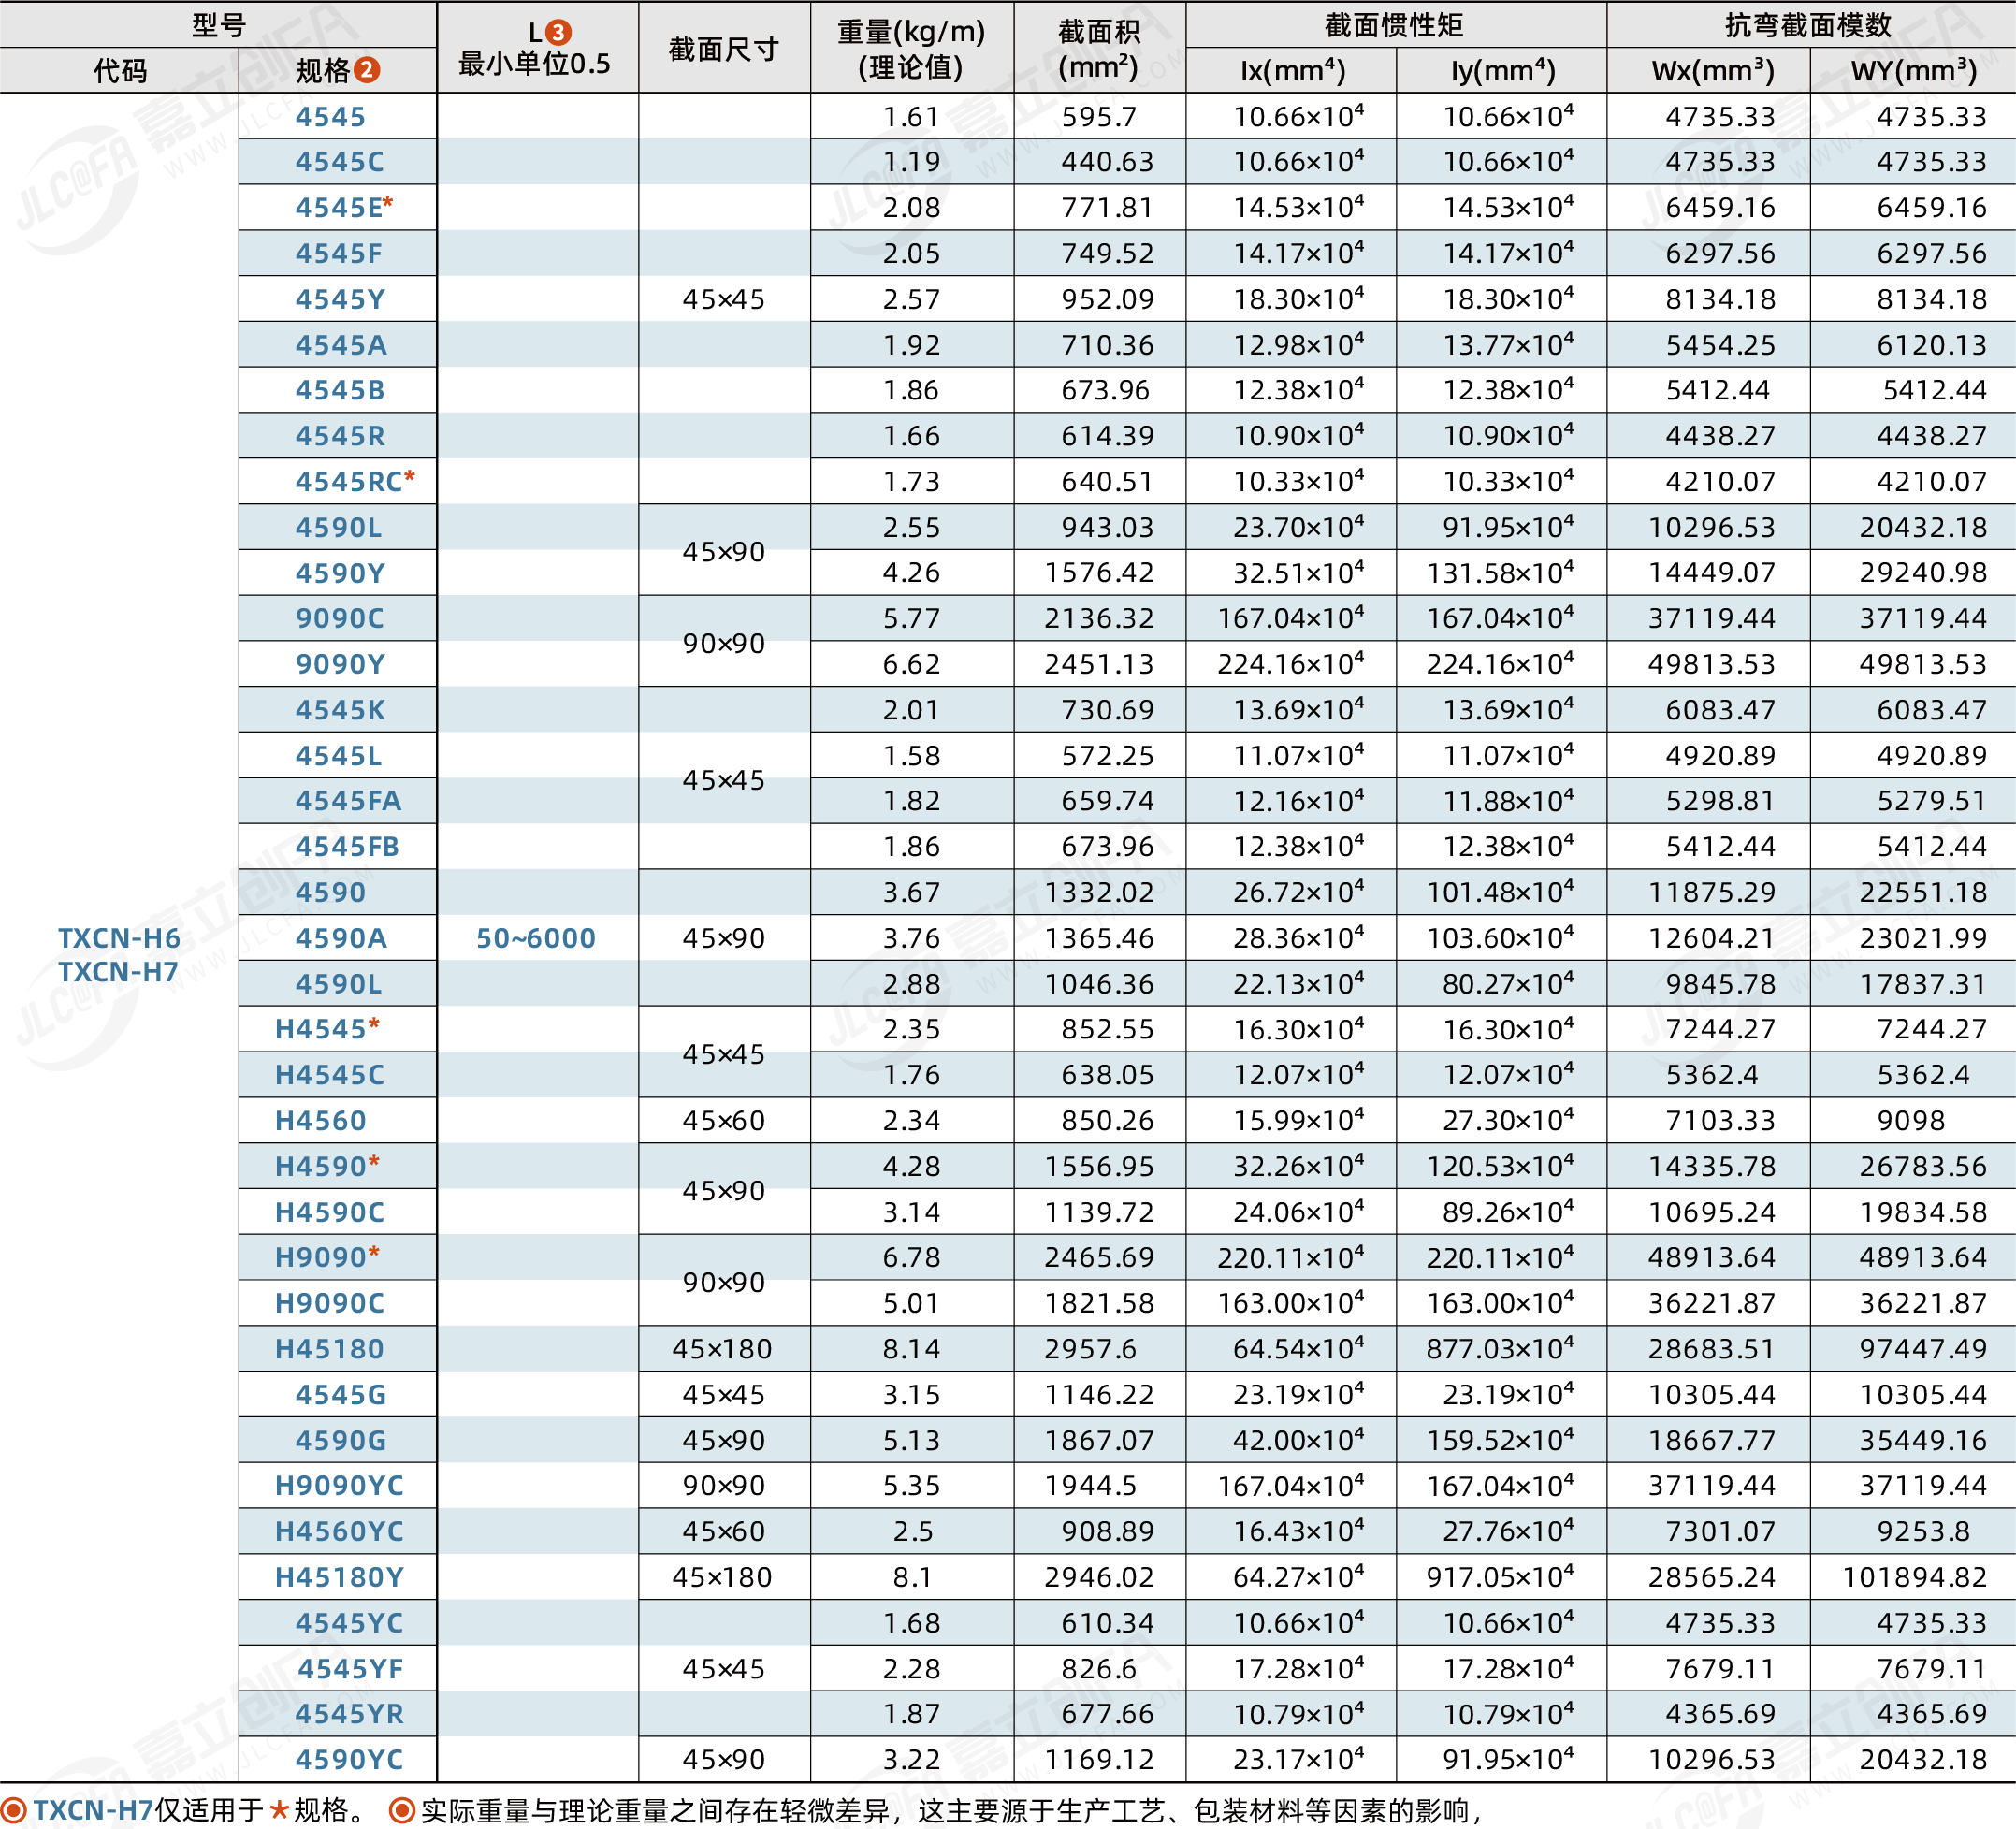Click the orange star in footnote text
Image resolution: width=2016 pixels, height=1829 pixels.
(x=279, y=1811)
